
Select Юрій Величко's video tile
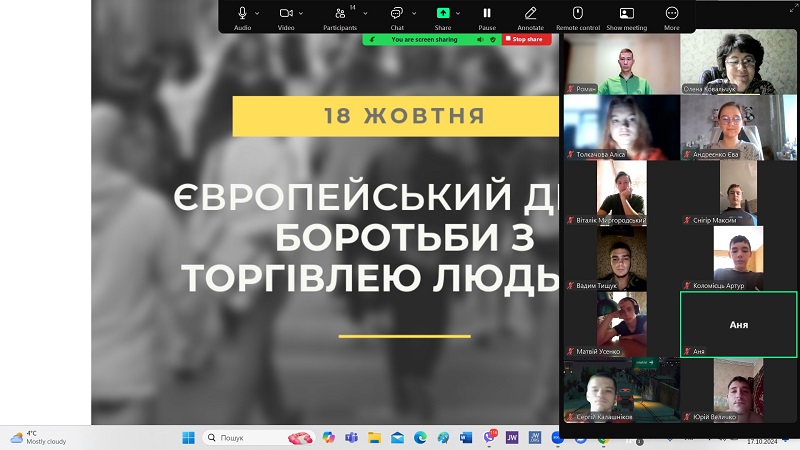click(738, 390)
